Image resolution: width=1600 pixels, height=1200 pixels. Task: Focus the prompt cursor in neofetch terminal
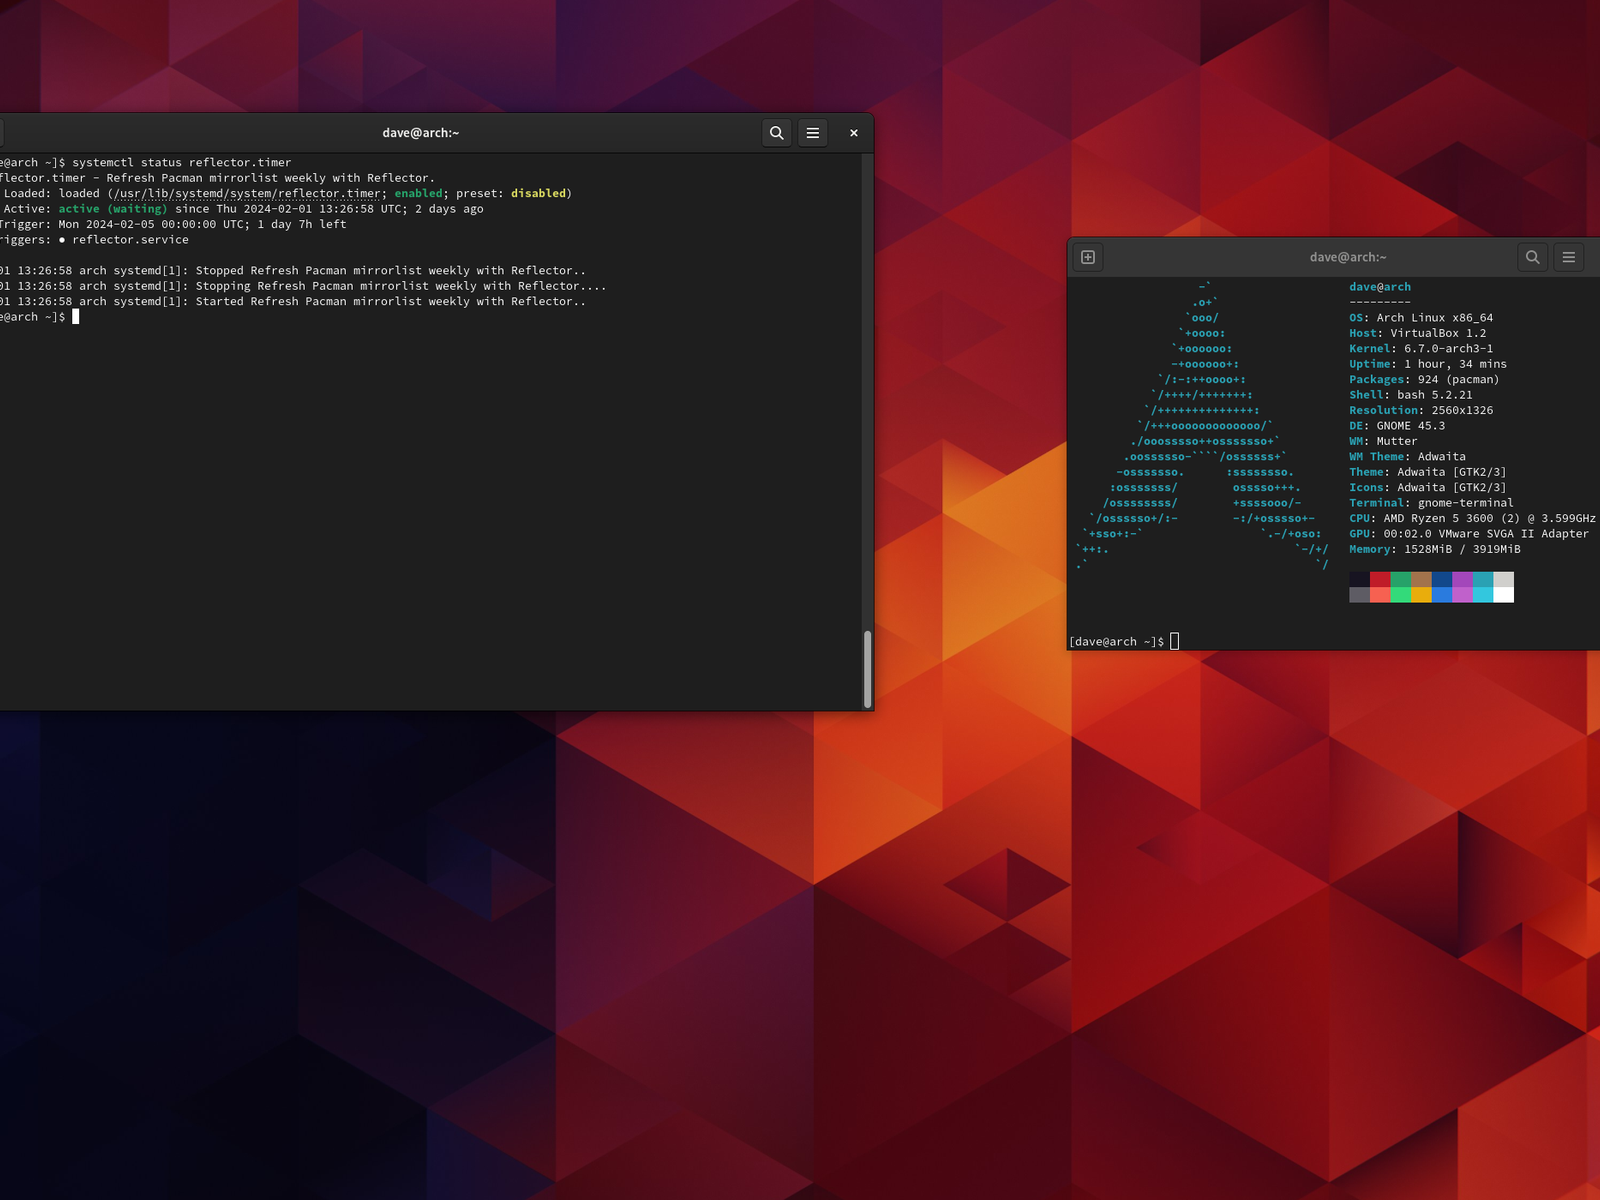tap(1175, 642)
